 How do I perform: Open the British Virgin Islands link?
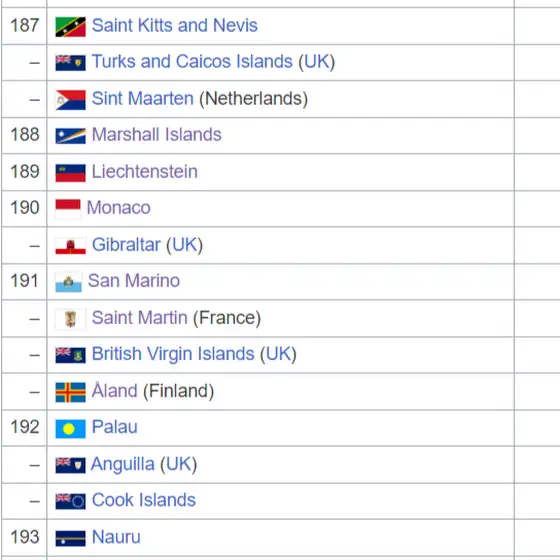click(173, 354)
